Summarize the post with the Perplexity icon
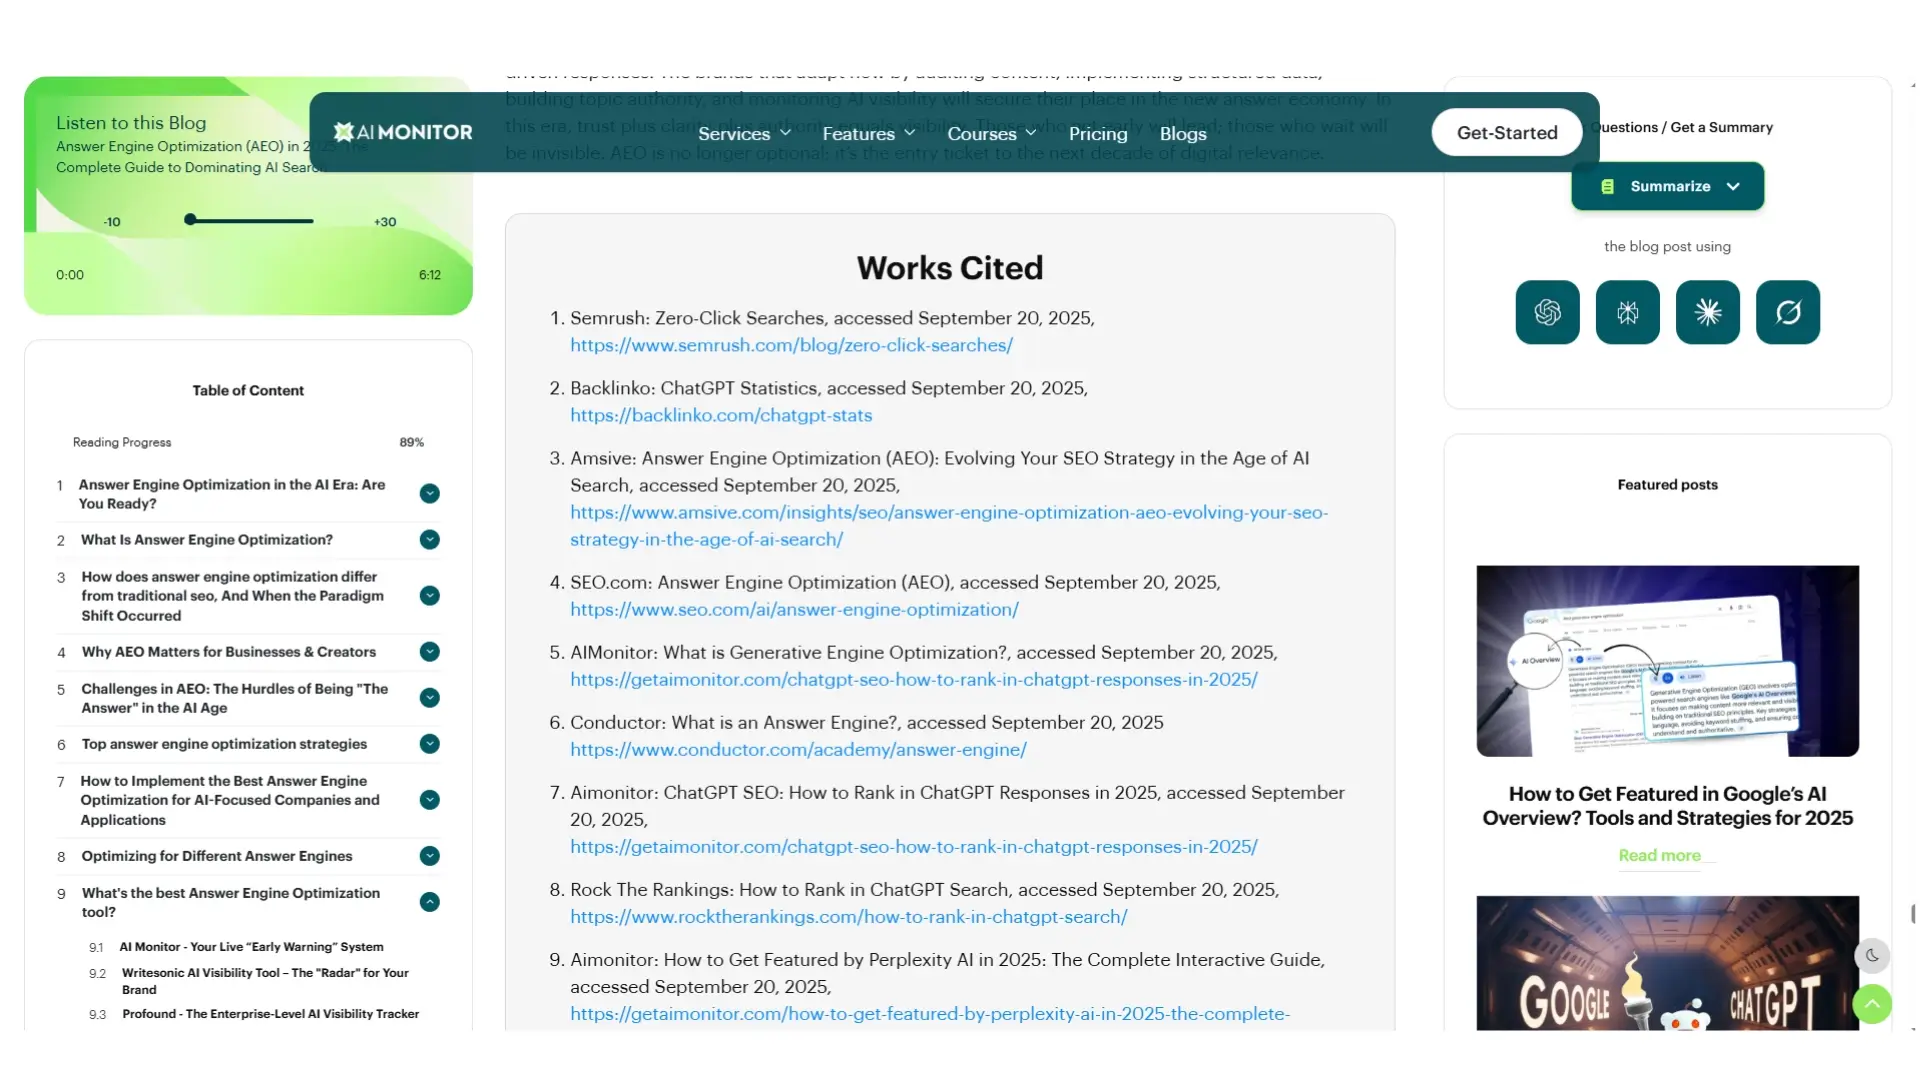Viewport: 1920px width, 1080px height. (1627, 312)
